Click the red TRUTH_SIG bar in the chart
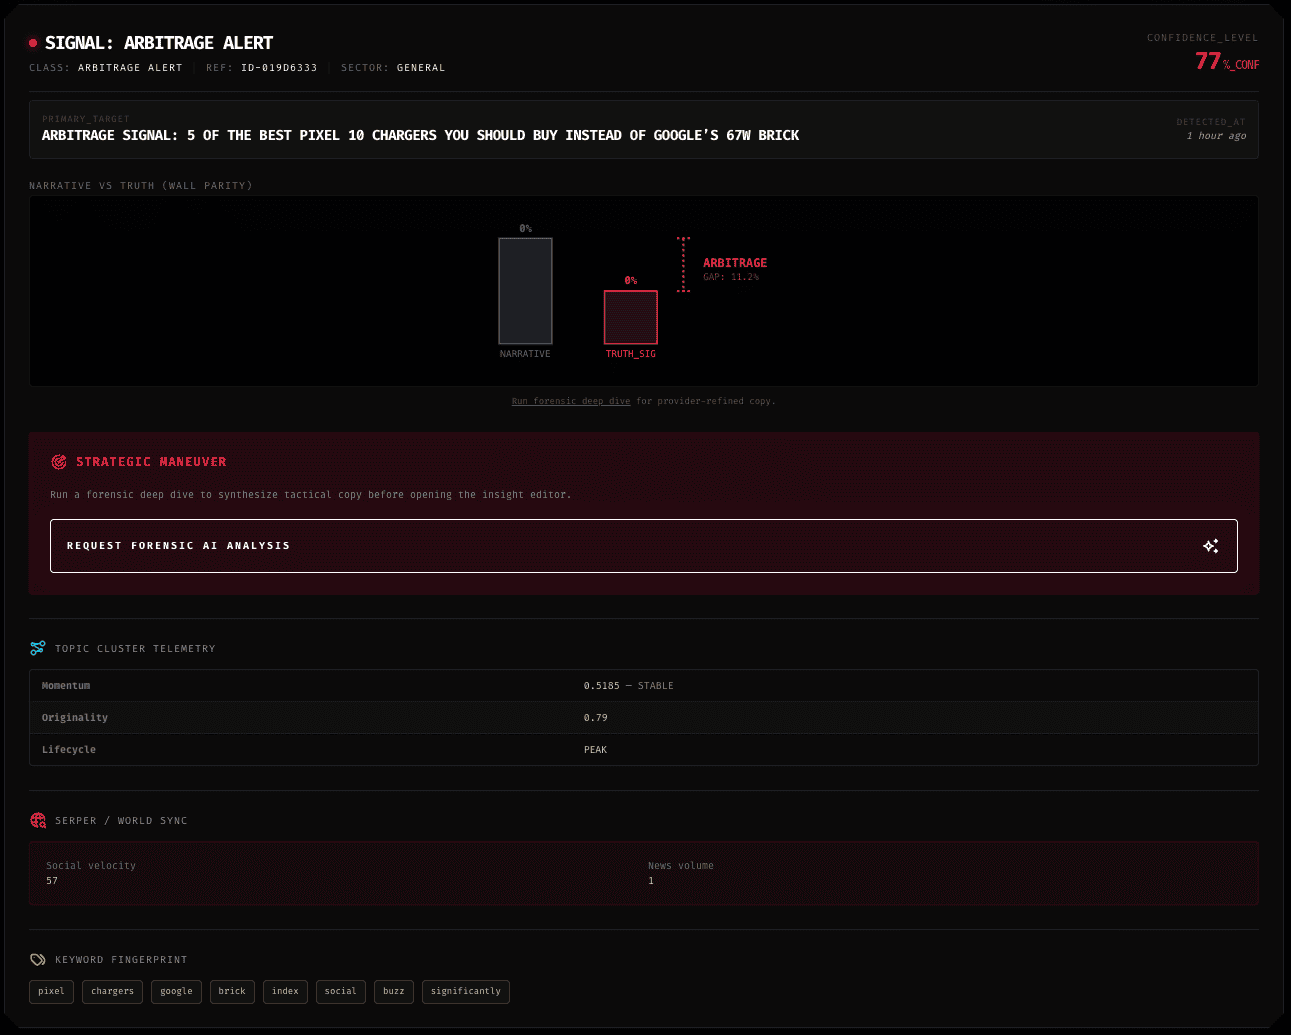This screenshot has width=1291, height=1035. point(631,317)
